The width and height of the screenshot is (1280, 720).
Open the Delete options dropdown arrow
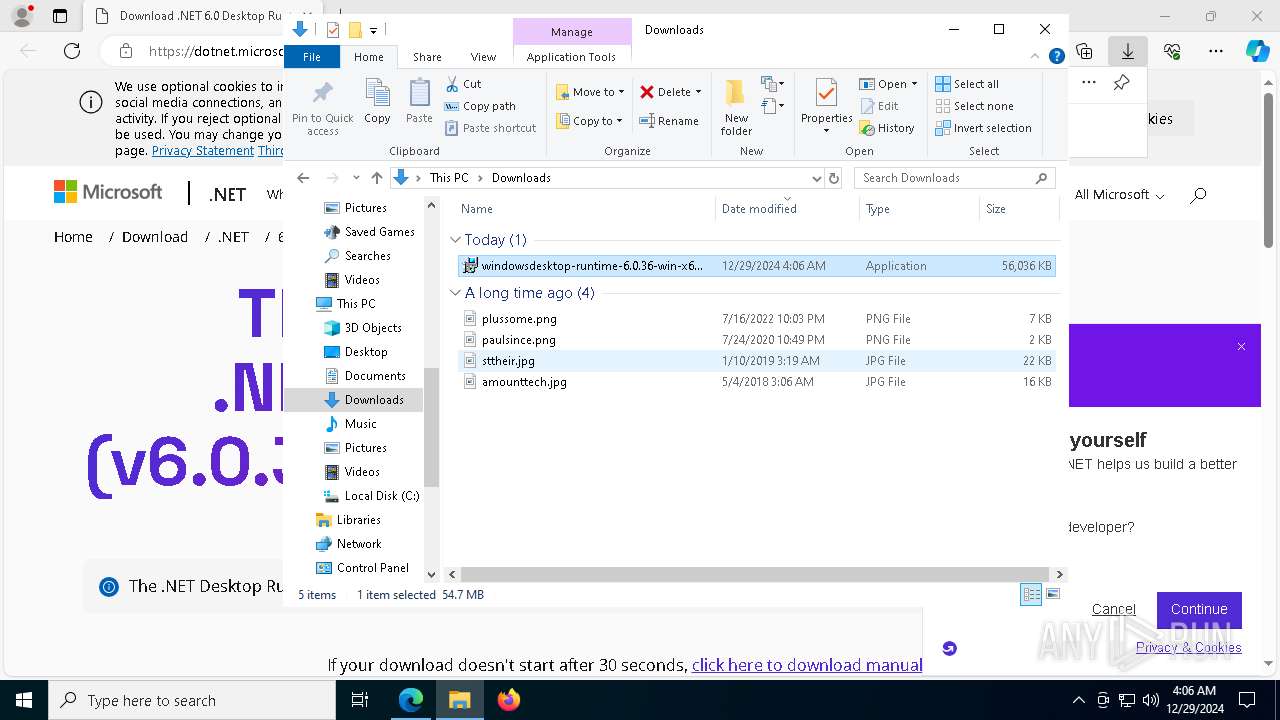tap(698, 92)
